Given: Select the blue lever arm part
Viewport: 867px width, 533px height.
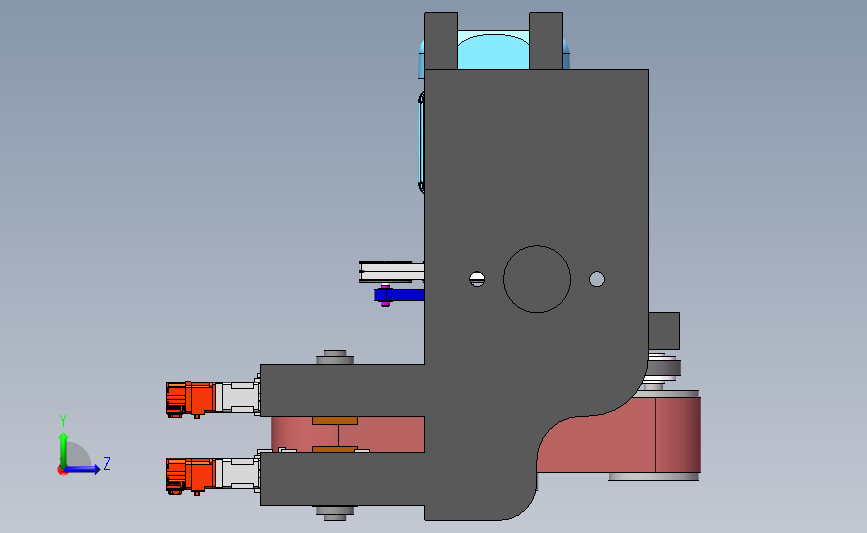Looking at the screenshot, I should (399, 295).
